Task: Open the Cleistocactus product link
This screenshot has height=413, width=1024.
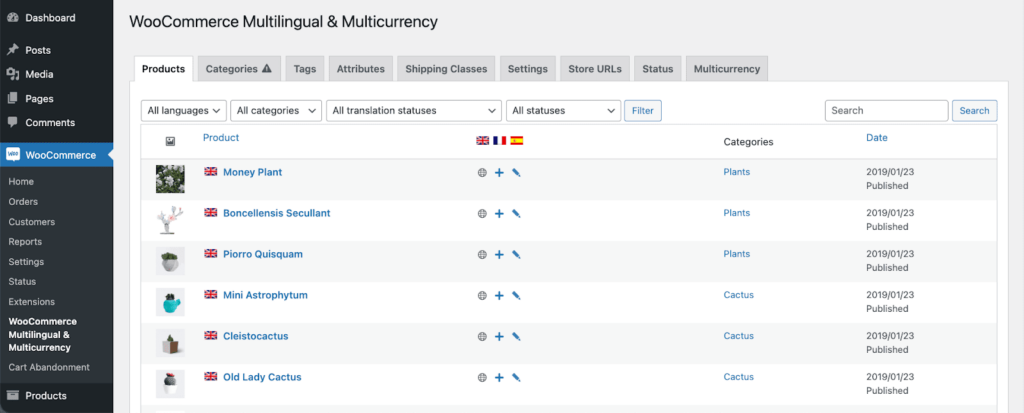Action: [255, 336]
